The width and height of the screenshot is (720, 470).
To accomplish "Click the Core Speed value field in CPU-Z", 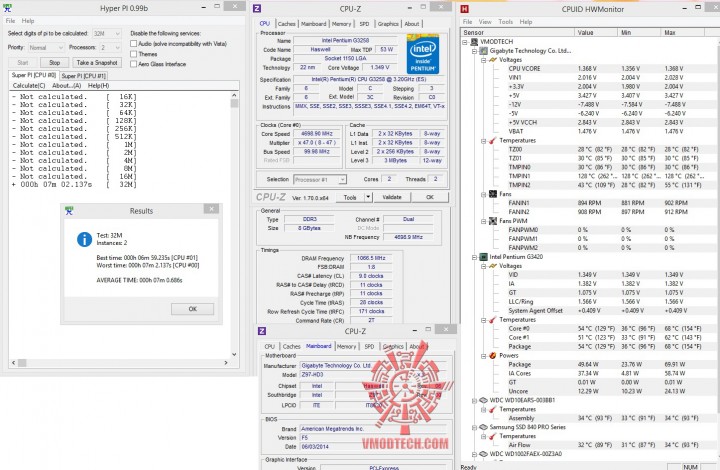I will click(x=317, y=134).
